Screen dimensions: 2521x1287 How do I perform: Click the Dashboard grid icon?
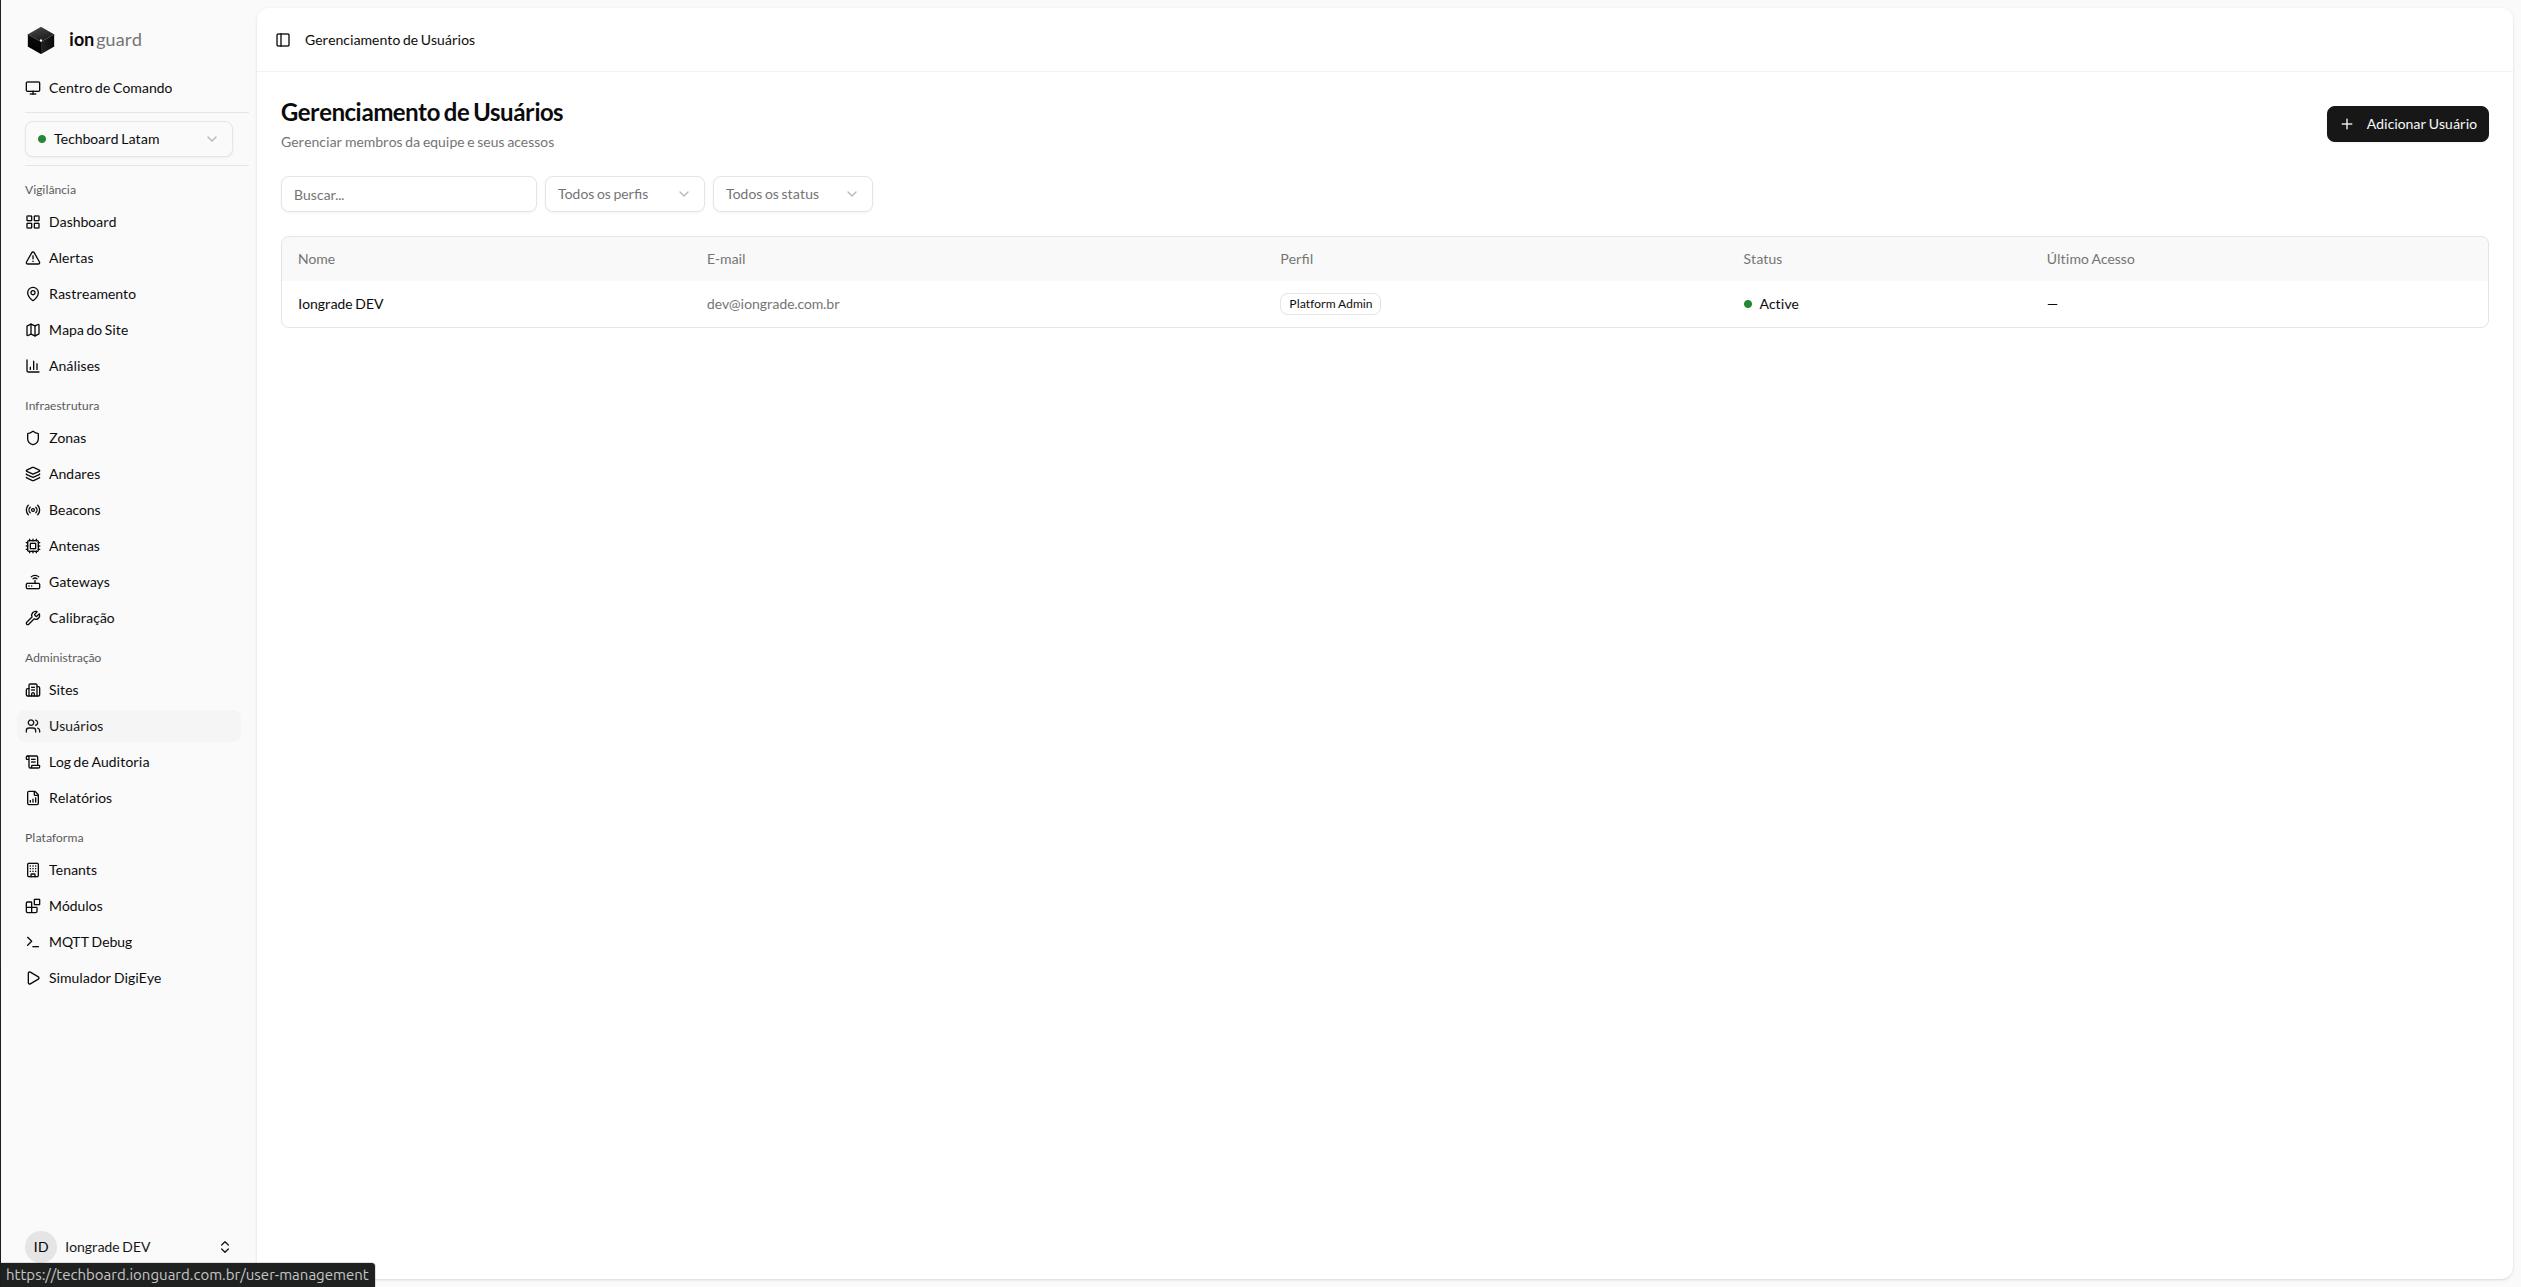tap(33, 222)
